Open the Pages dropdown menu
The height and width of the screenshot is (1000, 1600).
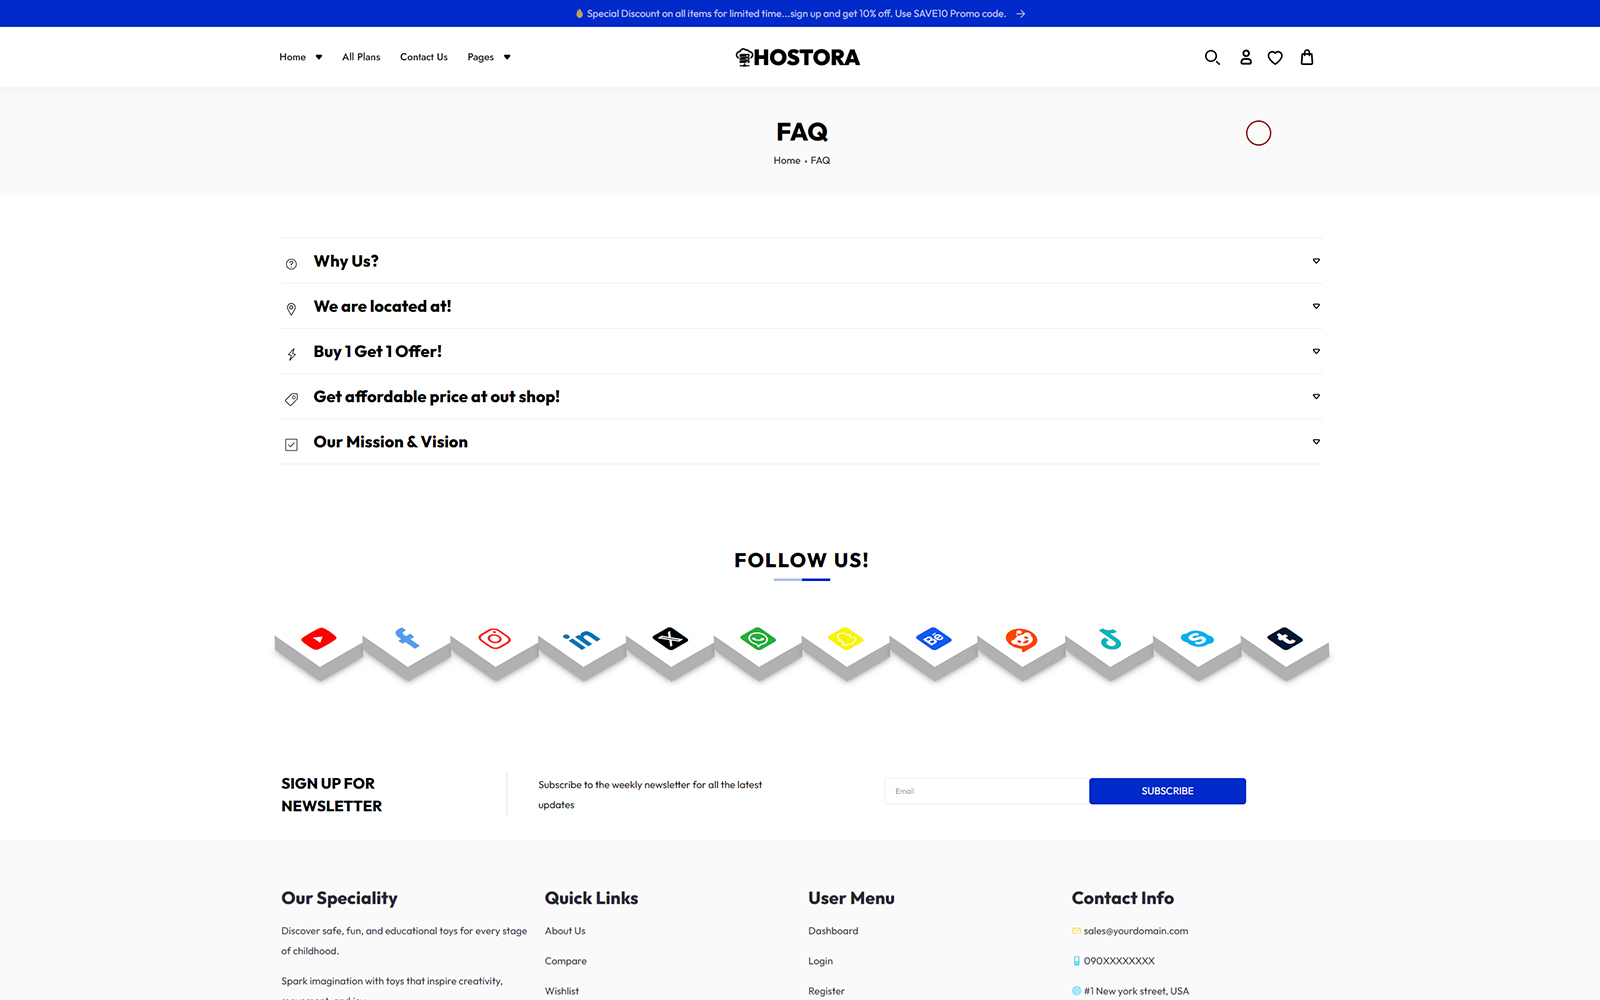[x=488, y=57]
